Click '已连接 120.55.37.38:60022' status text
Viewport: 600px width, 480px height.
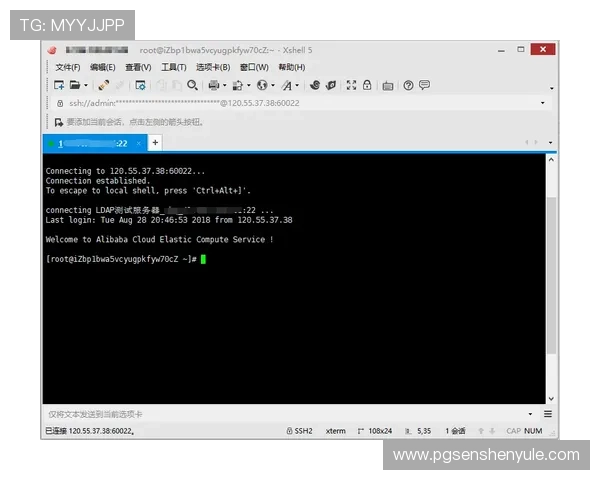[x=90, y=431]
